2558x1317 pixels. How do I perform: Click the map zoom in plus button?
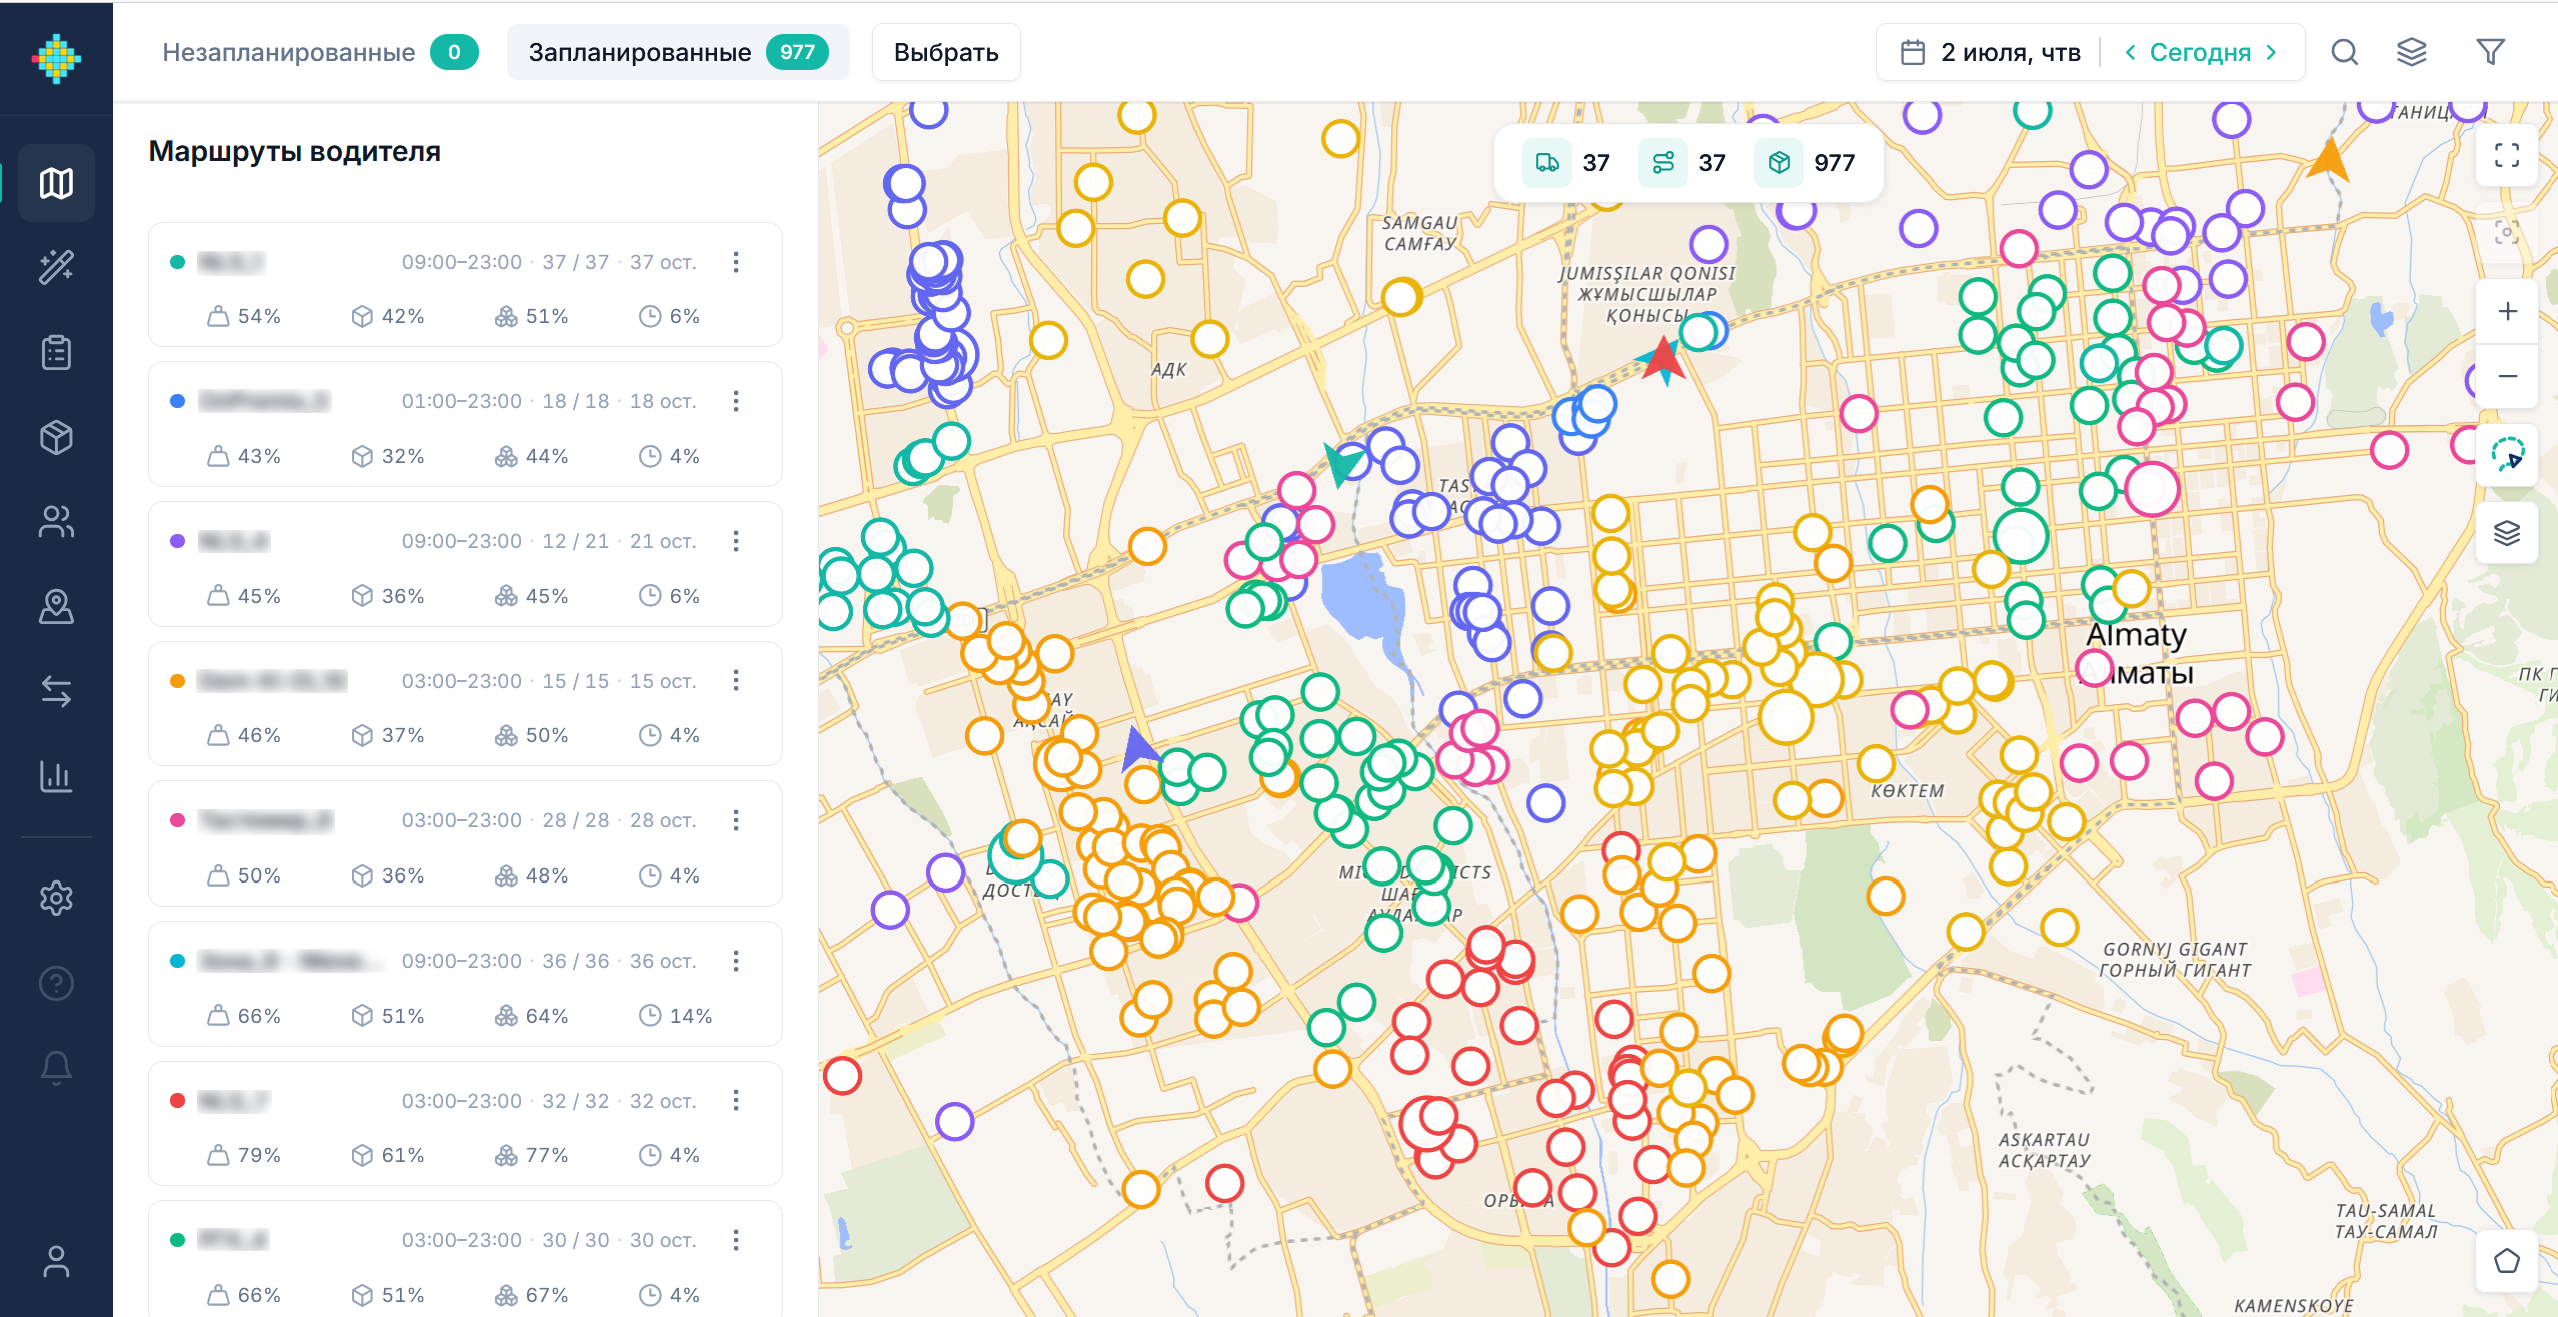(x=2507, y=311)
